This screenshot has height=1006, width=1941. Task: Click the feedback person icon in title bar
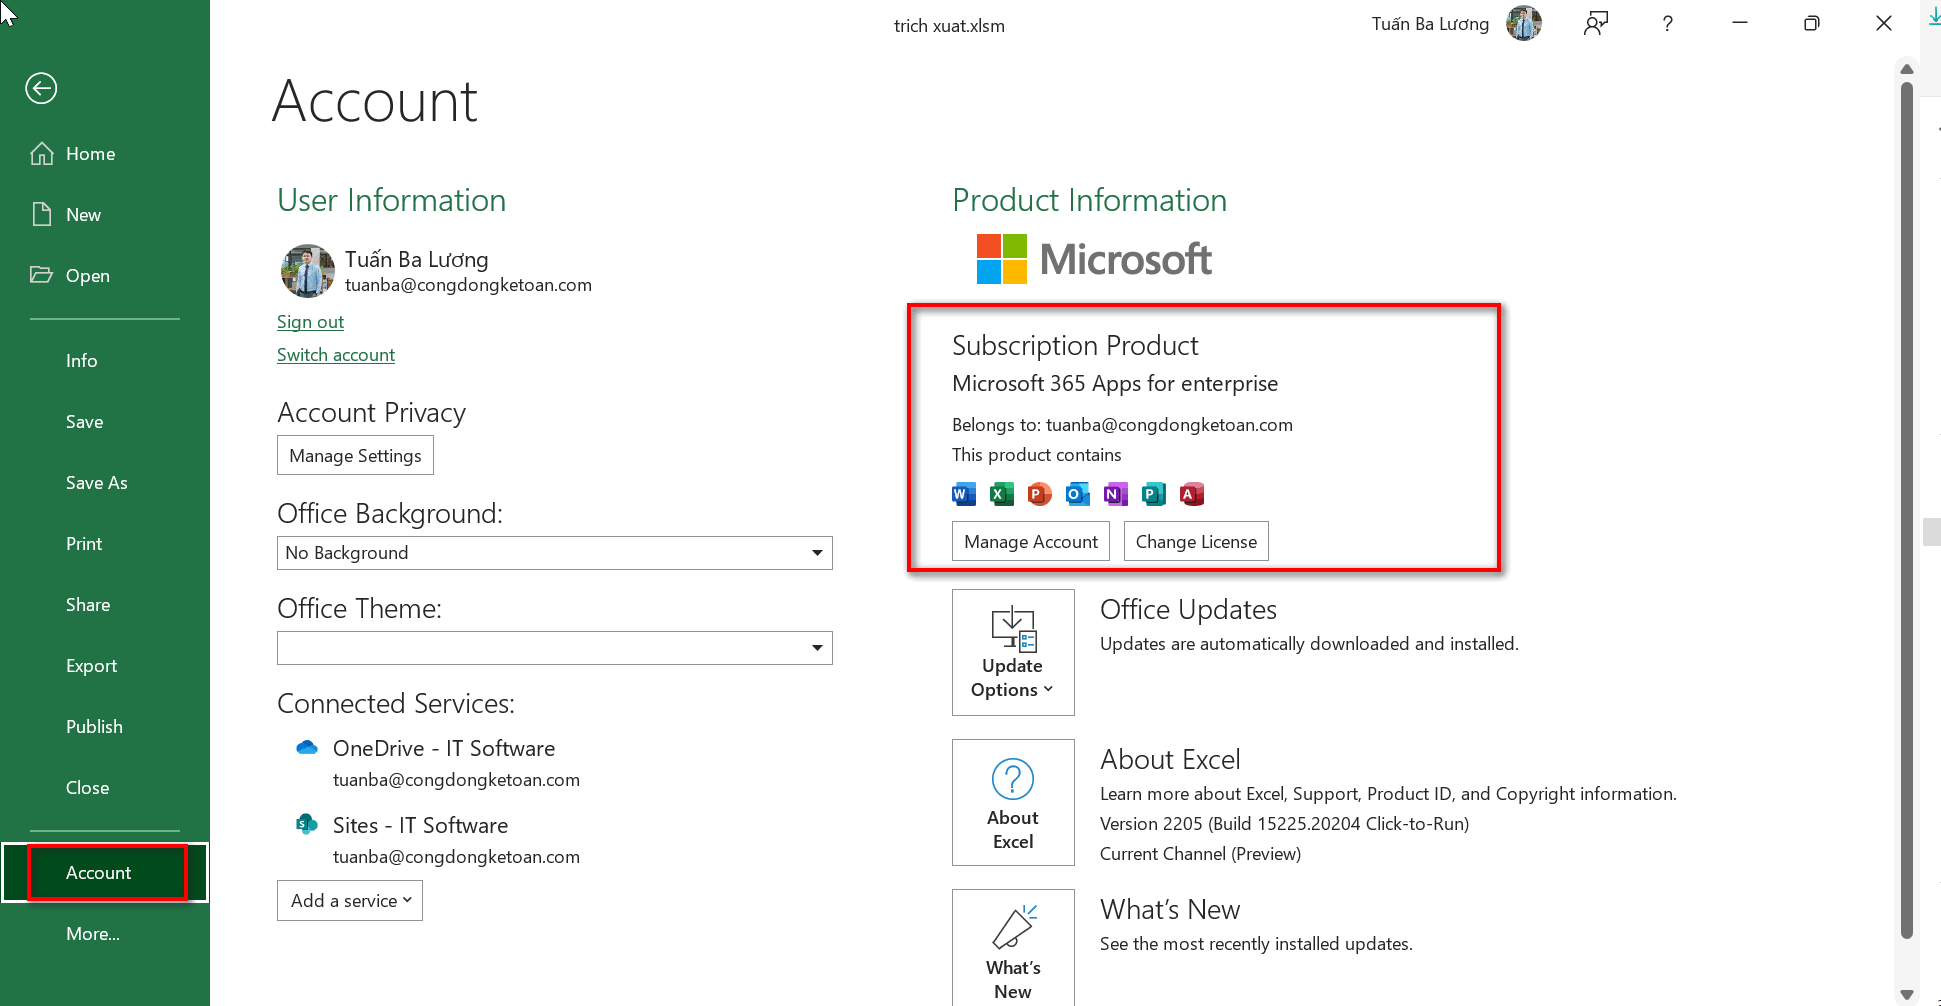click(1596, 23)
